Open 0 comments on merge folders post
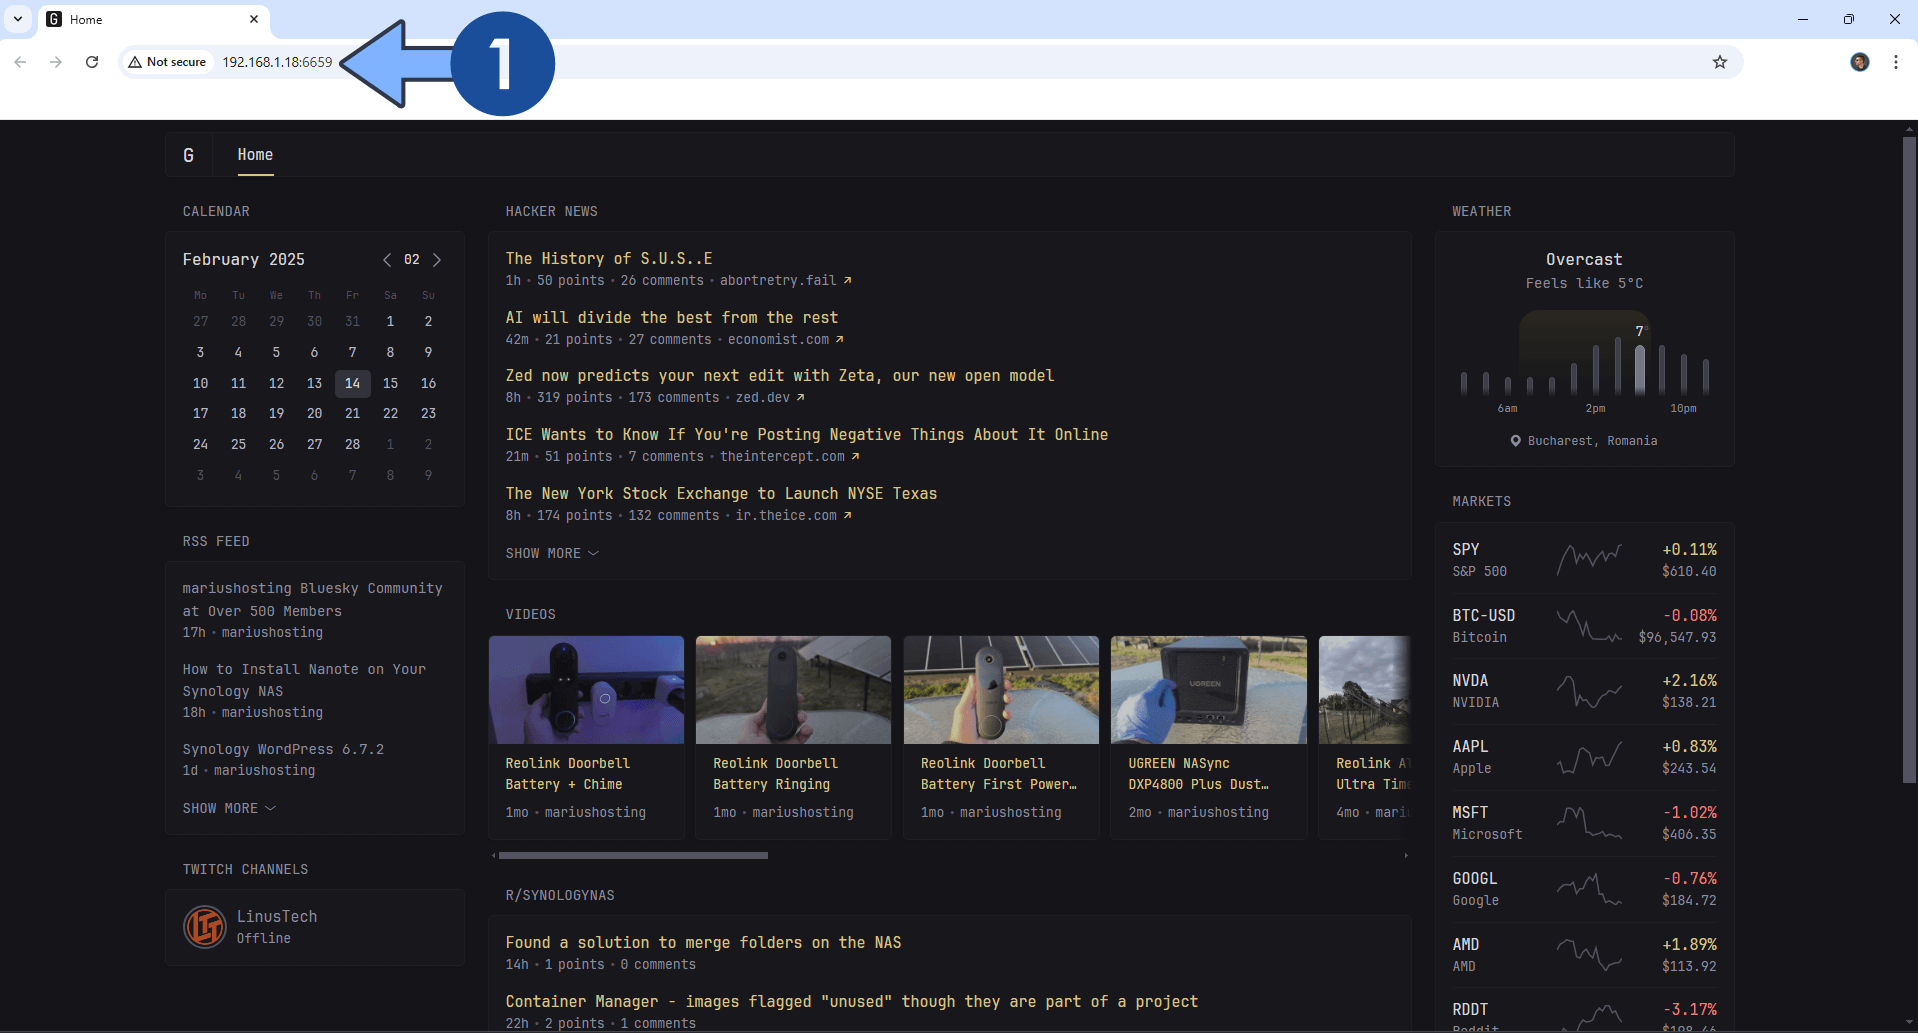The height and width of the screenshot is (1033, 1918). point(657,965)
